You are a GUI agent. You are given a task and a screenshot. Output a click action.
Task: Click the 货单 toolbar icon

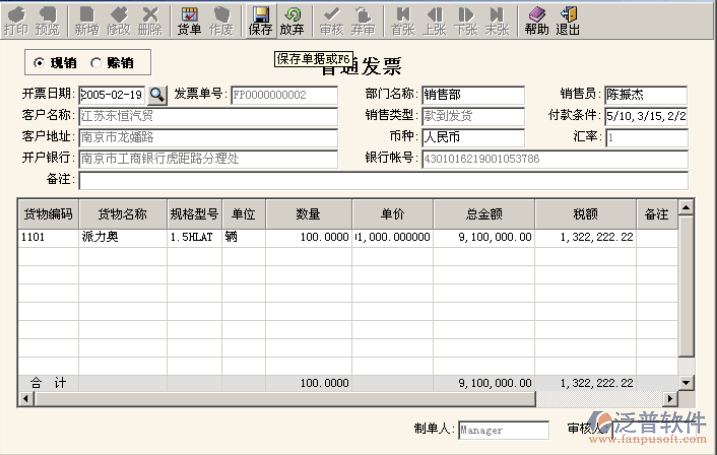coord(189,20)
